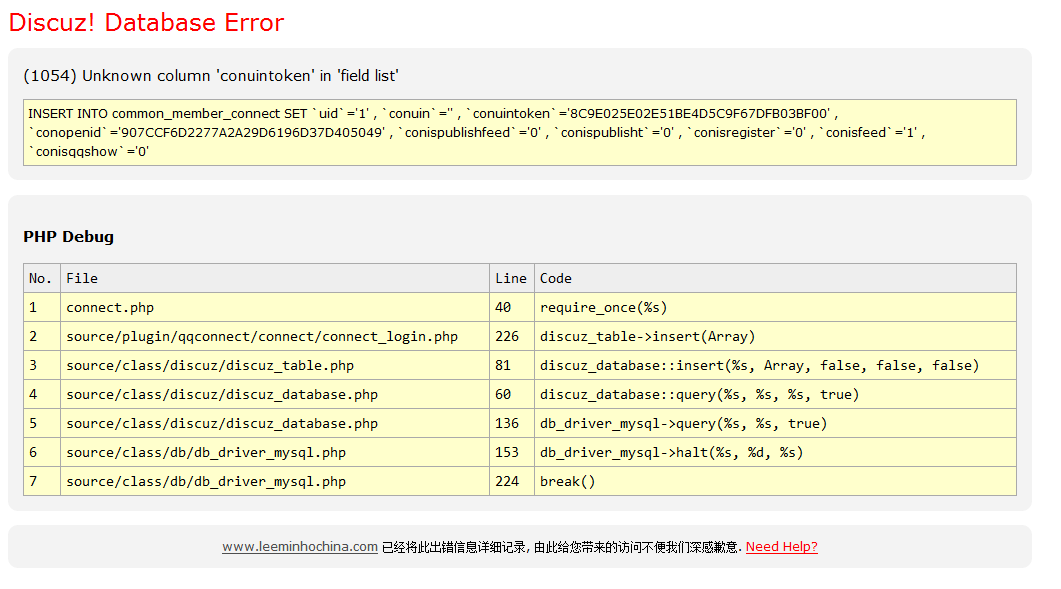
Task: Select the discuz_table->insert(Array) code cell
Action: pyautogui.click(x=775, y=336)
